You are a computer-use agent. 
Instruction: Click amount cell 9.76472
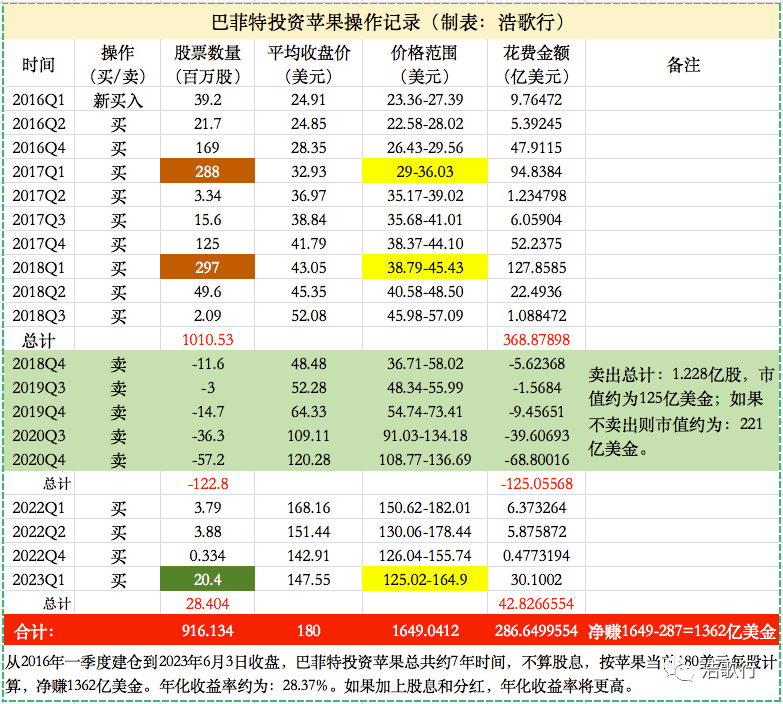[536, 99]
